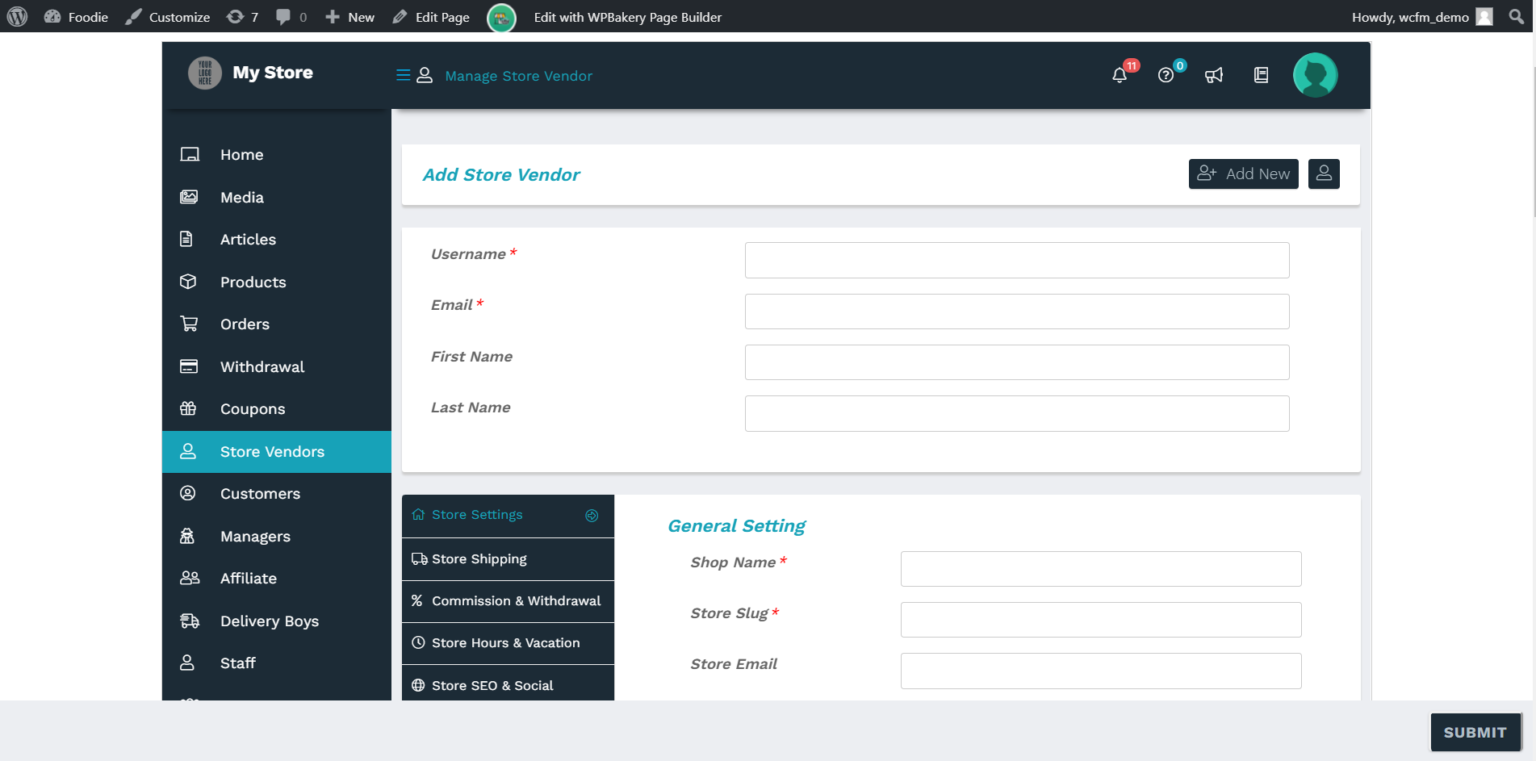Click the round WPBakery avatar icon

501,17
